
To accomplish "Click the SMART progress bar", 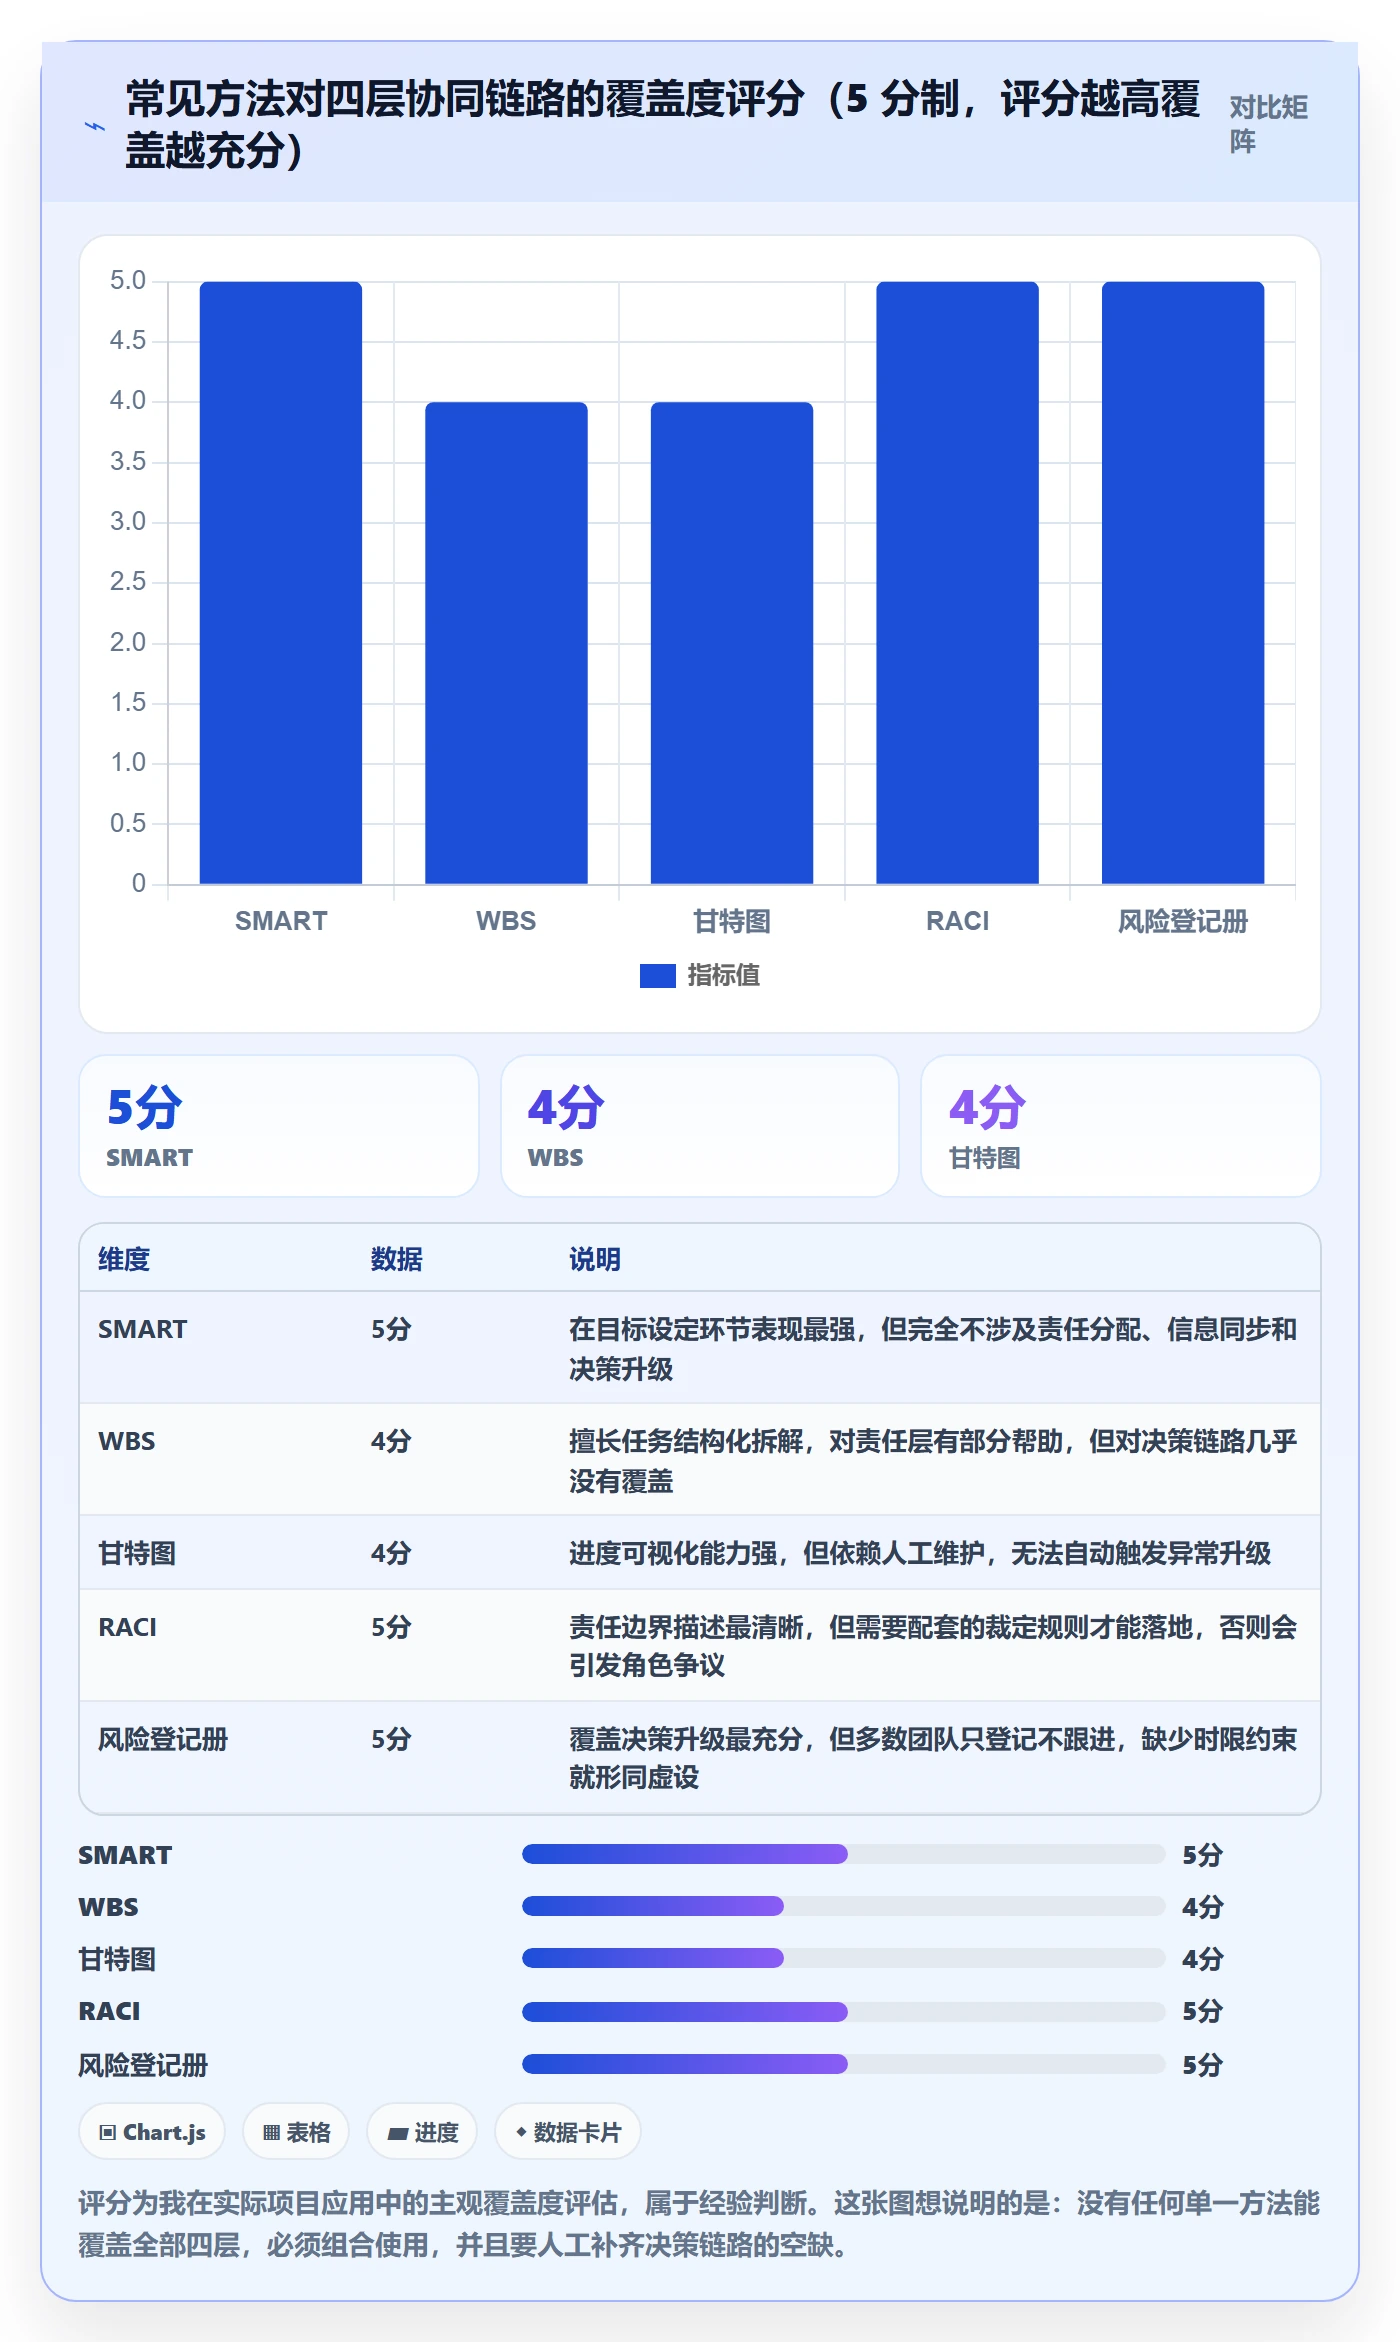I will 843,1854.
